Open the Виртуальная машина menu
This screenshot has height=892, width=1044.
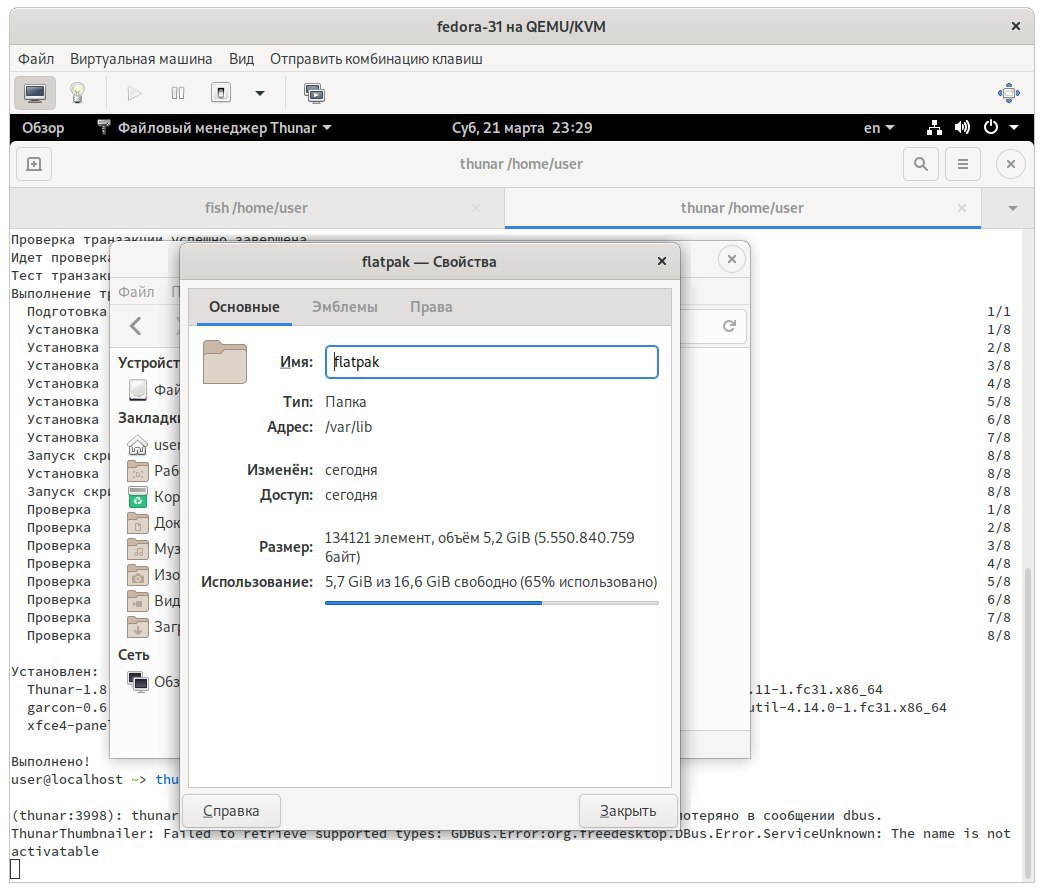pyautogui.click(x=141, y=59)
